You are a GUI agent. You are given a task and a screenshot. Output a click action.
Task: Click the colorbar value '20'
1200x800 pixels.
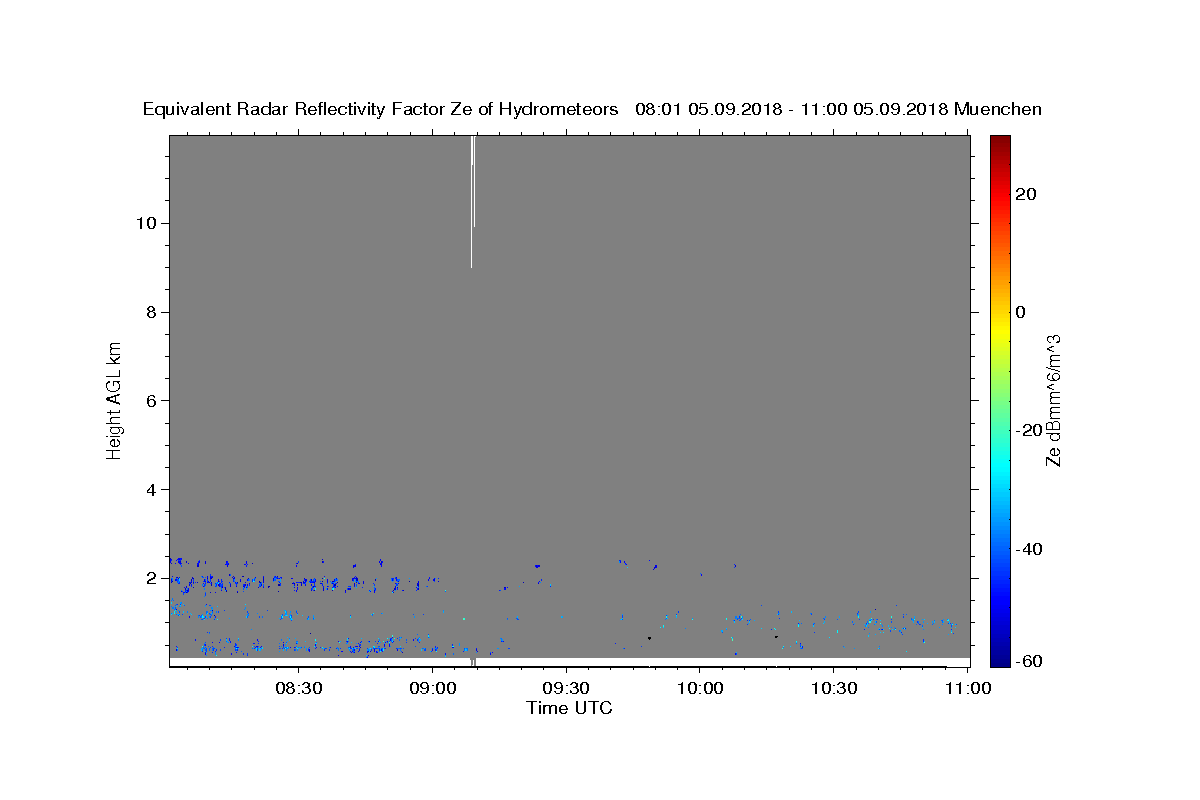pyautogui.click(x=1025, y=194)
